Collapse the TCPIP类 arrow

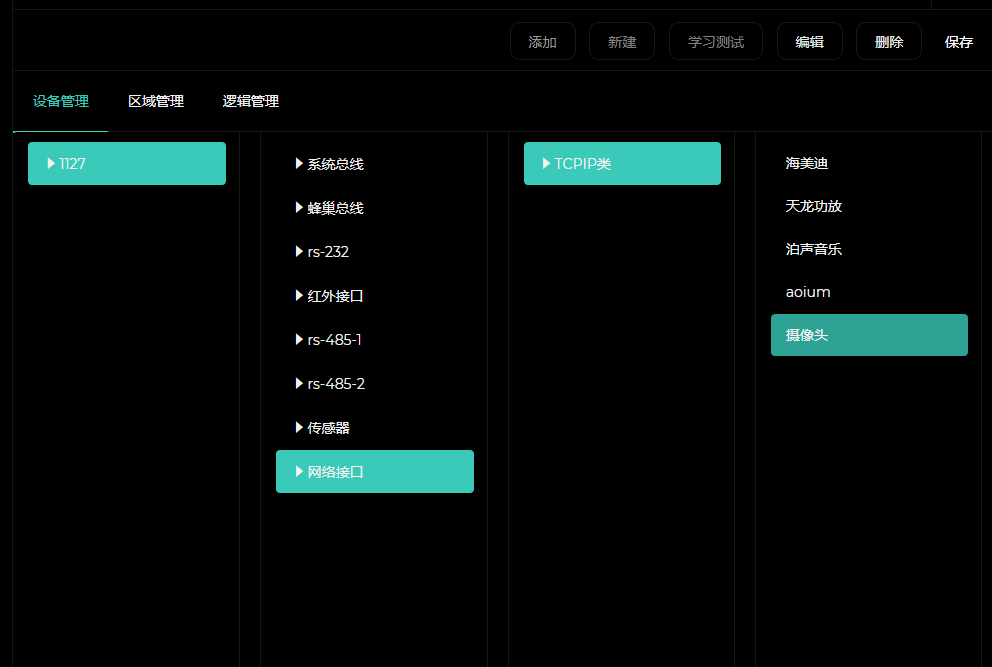[547, 163]
